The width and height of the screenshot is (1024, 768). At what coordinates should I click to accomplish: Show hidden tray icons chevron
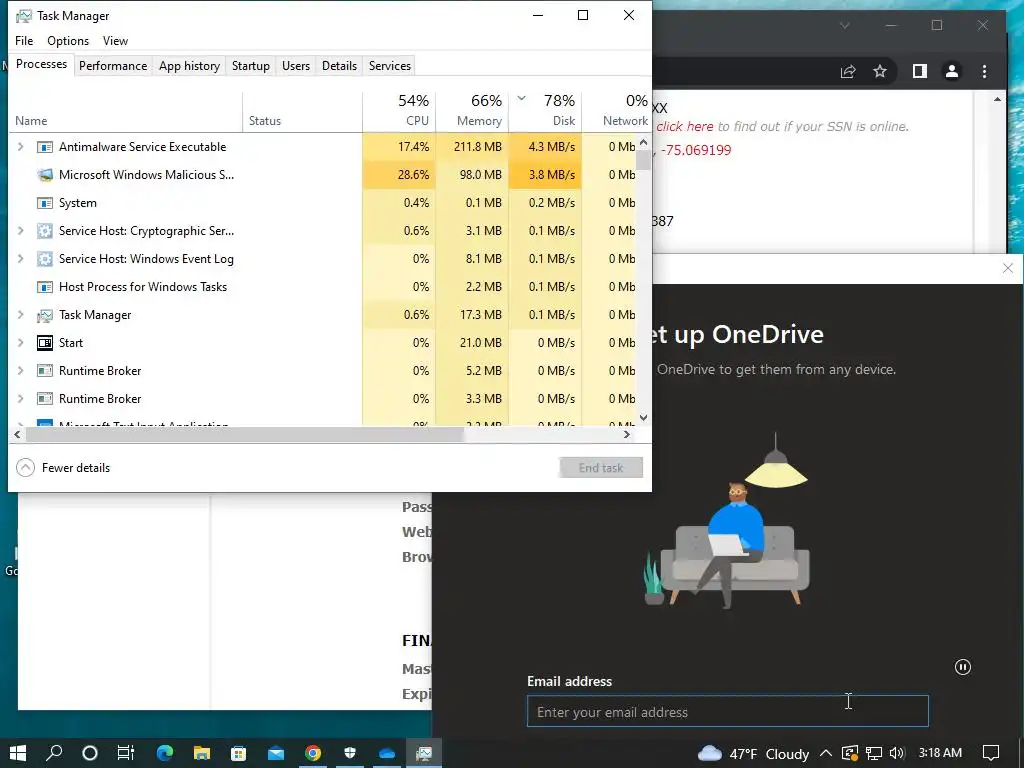tap(825, 753)
